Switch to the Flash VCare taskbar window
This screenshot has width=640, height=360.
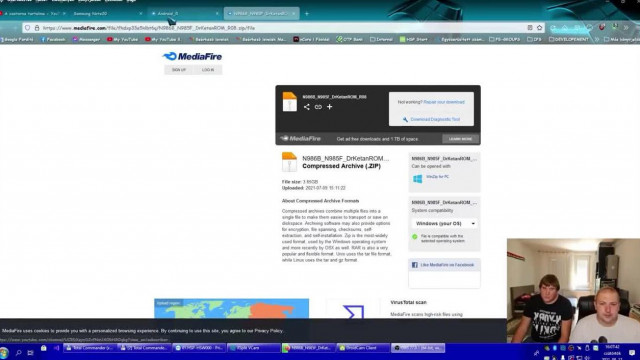254,348
